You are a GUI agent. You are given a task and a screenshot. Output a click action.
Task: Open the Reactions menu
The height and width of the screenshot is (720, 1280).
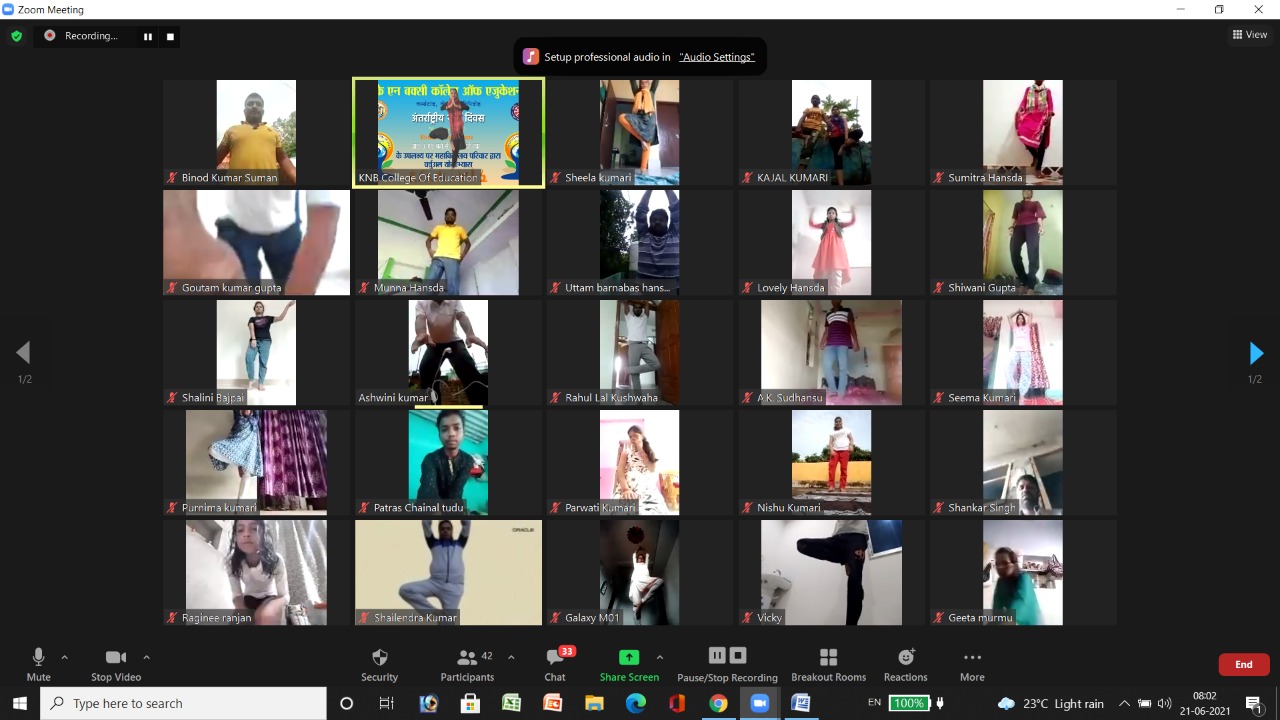pyautogui.click(x=905, y=664)
